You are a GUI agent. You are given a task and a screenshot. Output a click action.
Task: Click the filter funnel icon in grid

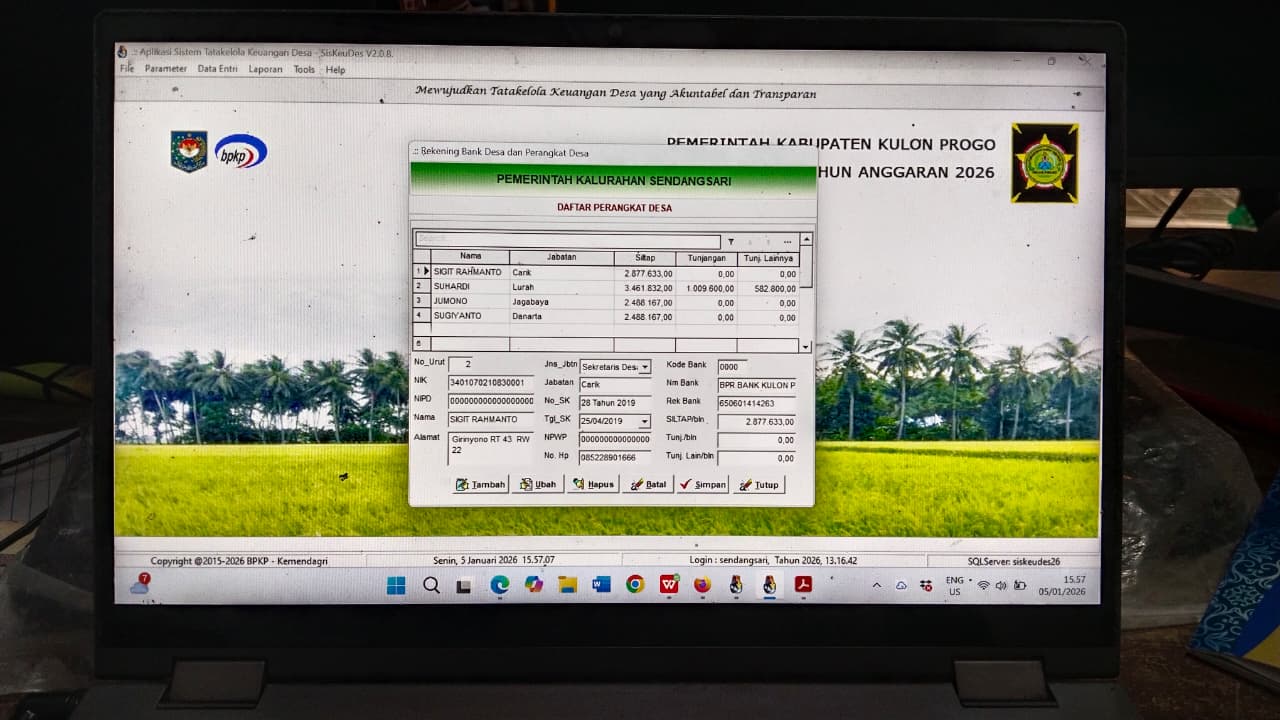[x=731, y=242]
